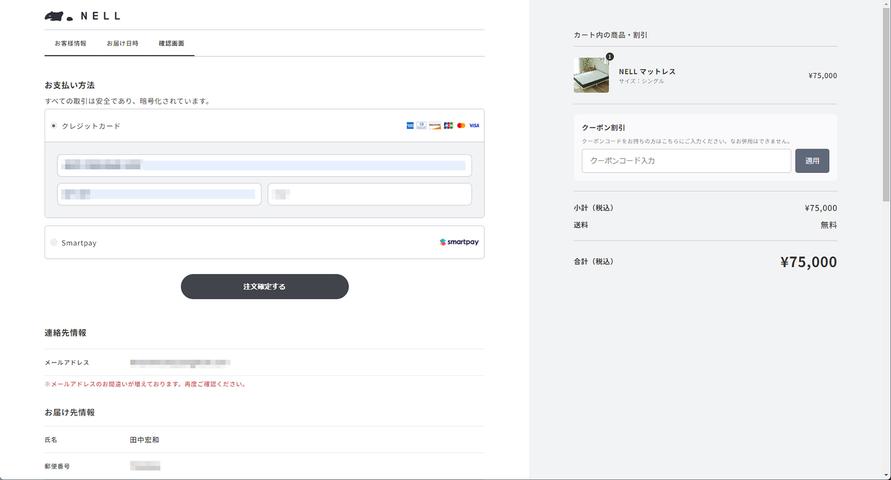Apply the coupon with the 適用 button
The height and width of the screenshot is (480, 891).
tap(812, 161)
